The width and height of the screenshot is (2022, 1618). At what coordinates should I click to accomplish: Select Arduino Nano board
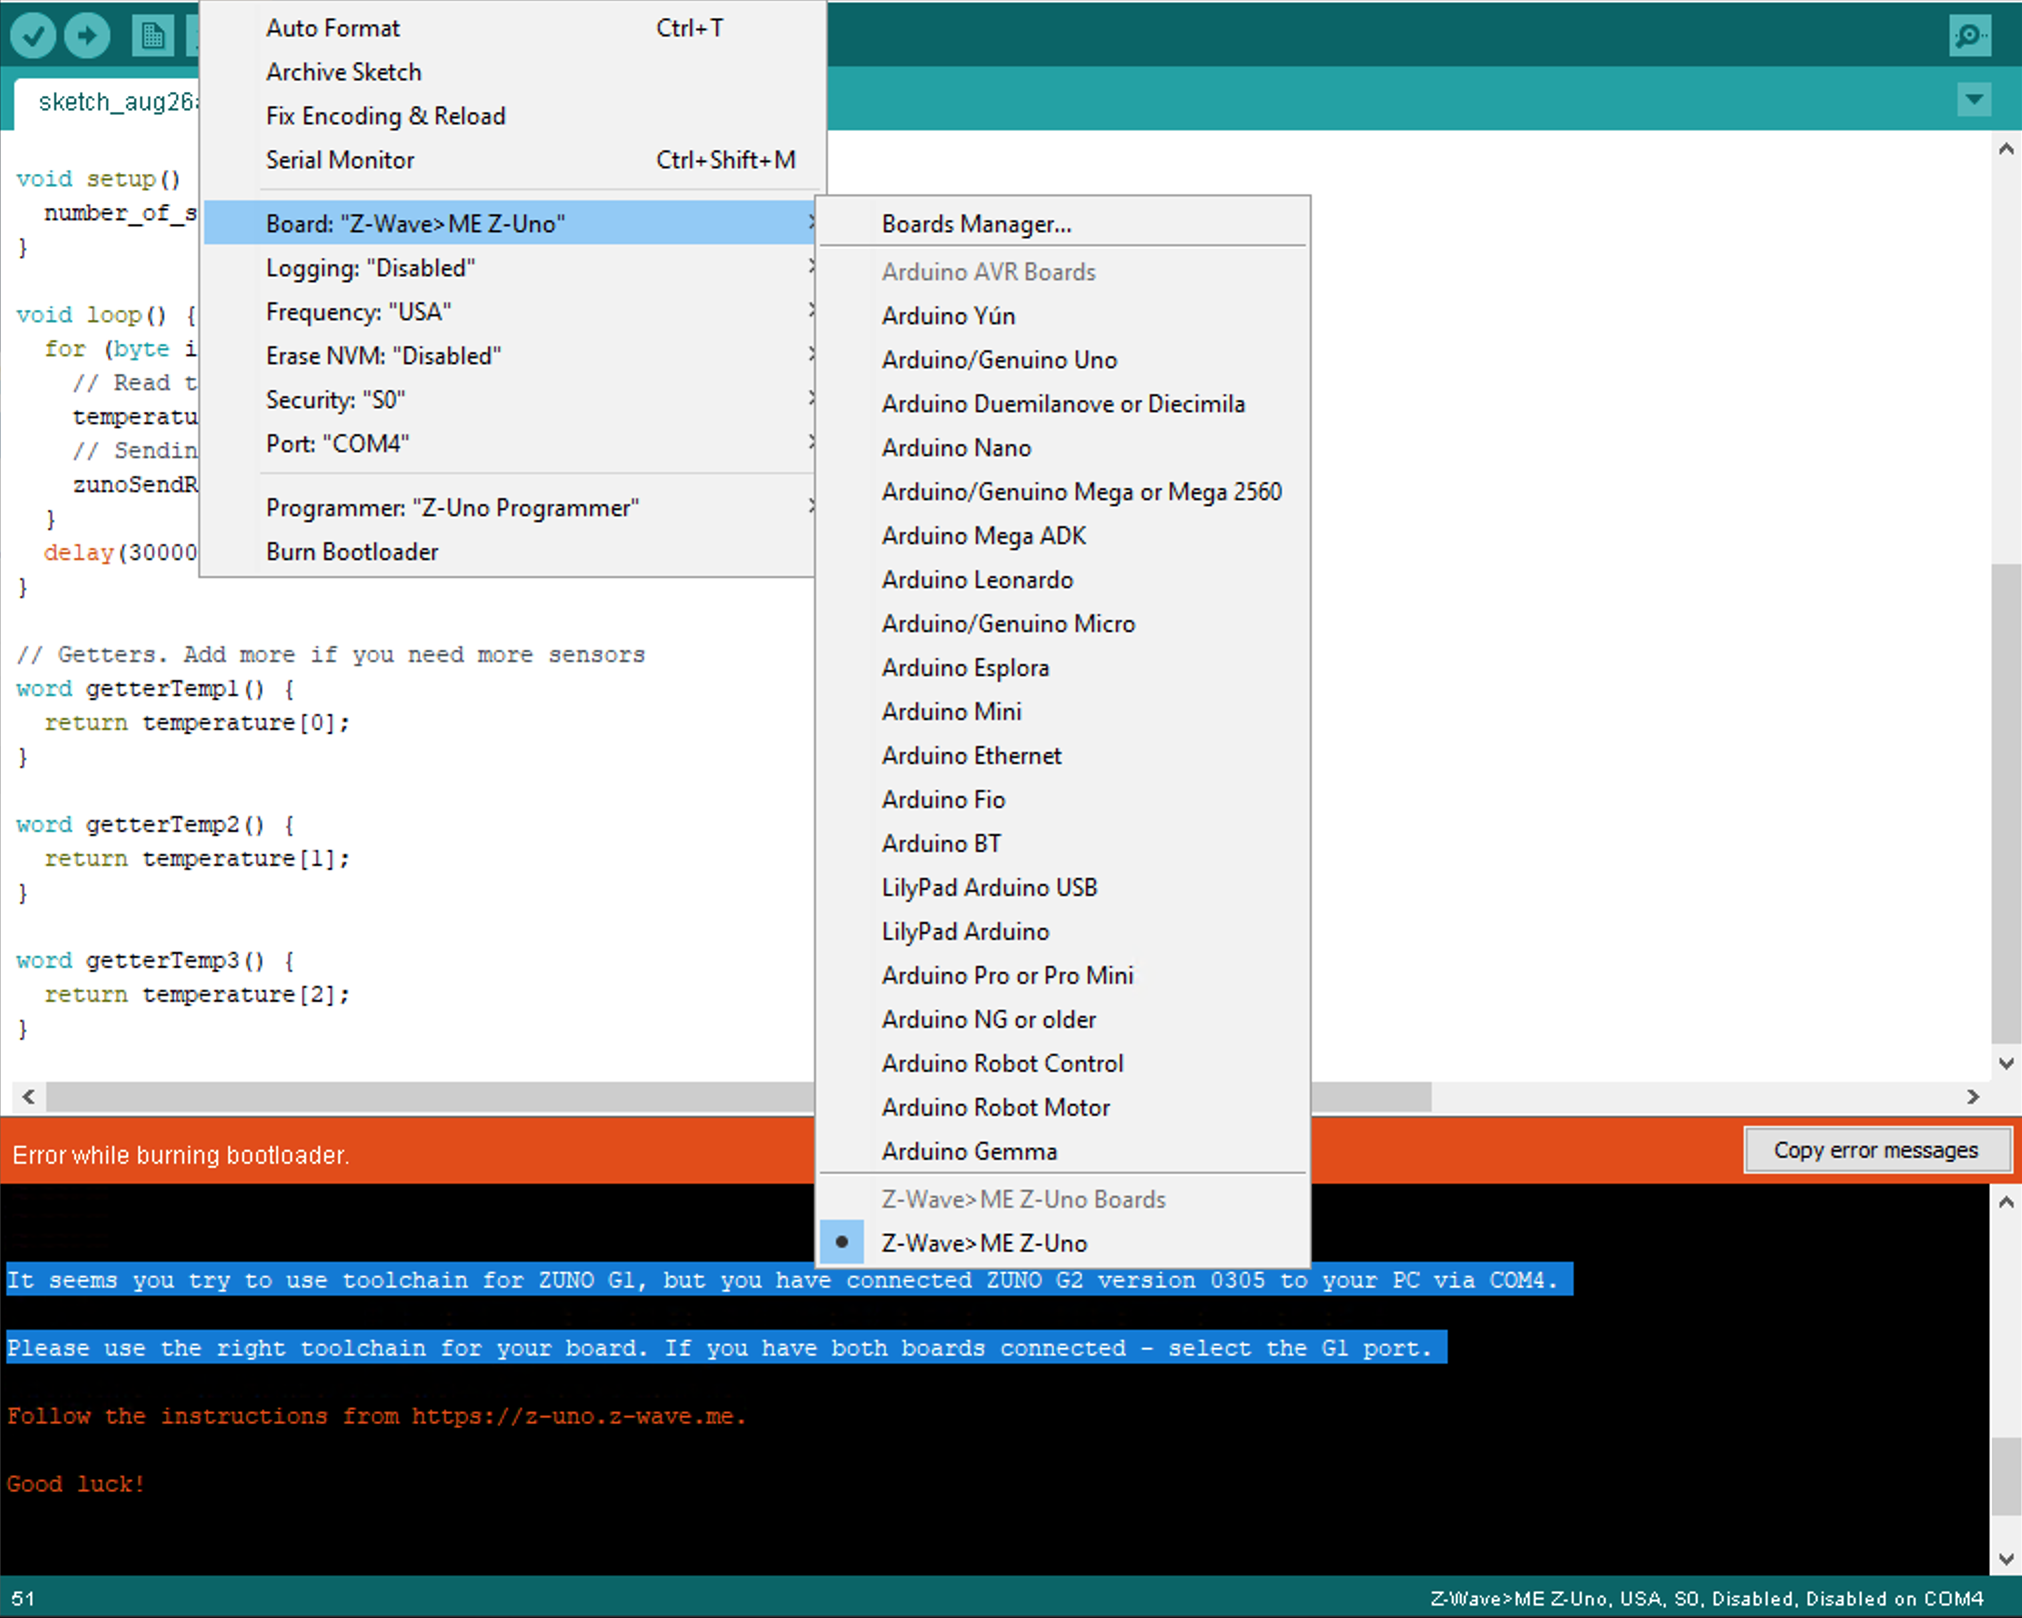point(1063,448)
